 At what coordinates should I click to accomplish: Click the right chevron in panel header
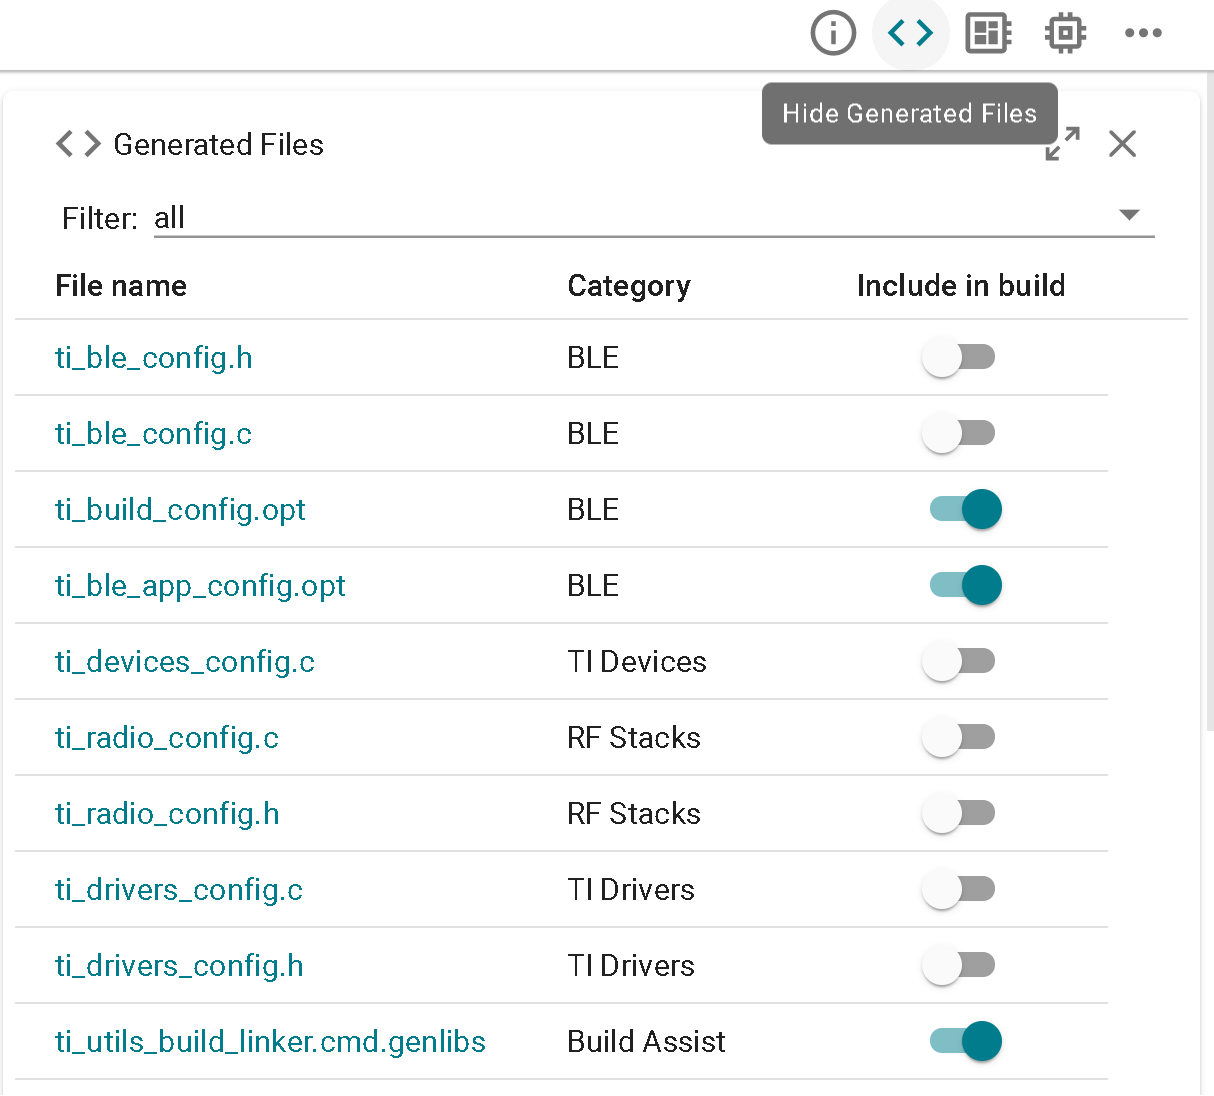click(91, 144)
